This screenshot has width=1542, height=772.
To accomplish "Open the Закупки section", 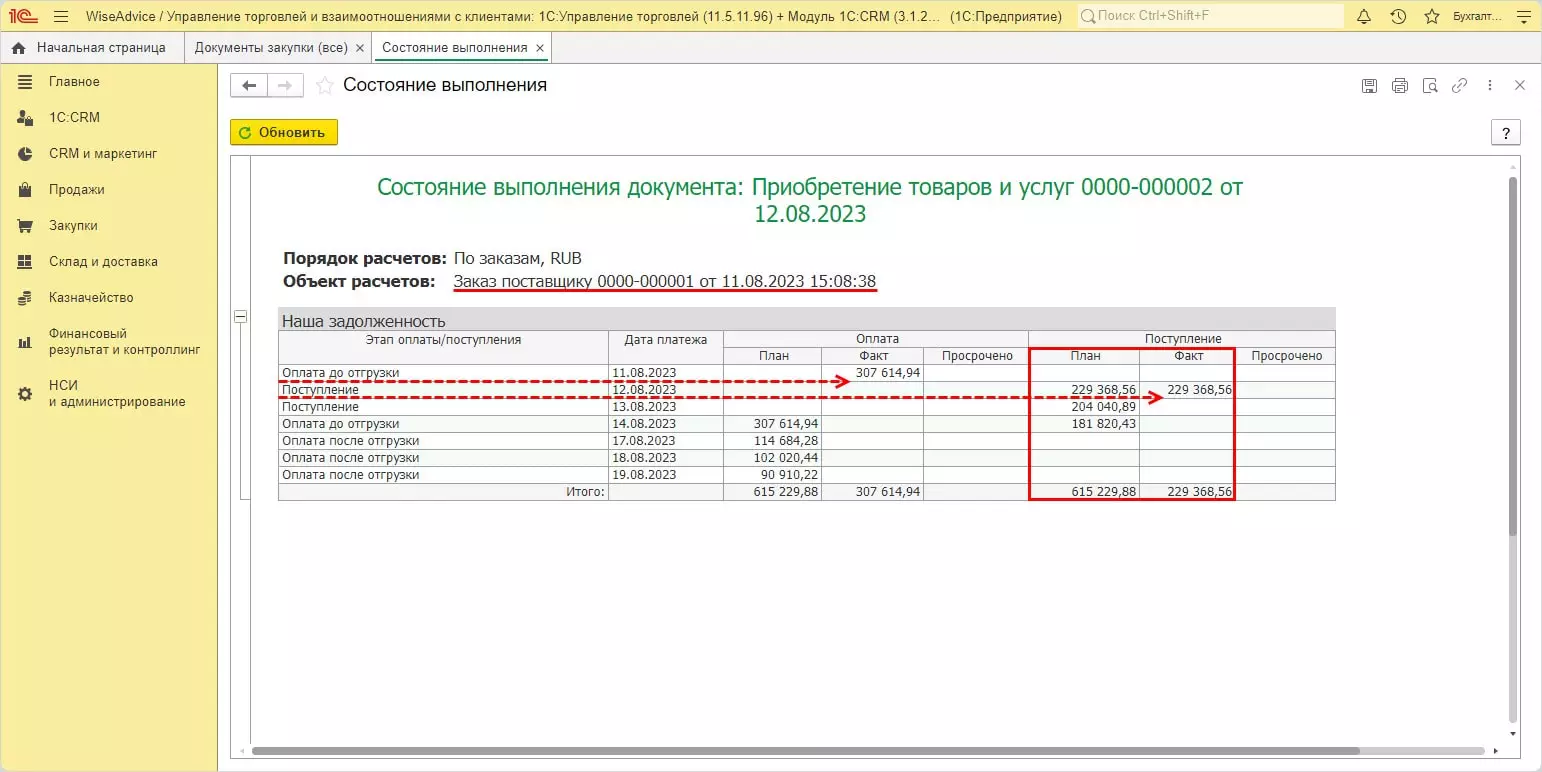I will click(x=108, y=226).
